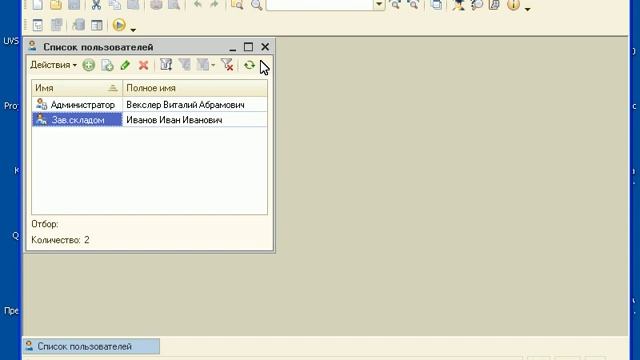Expand the search box dropdown arrow

[x=379, y=5]
